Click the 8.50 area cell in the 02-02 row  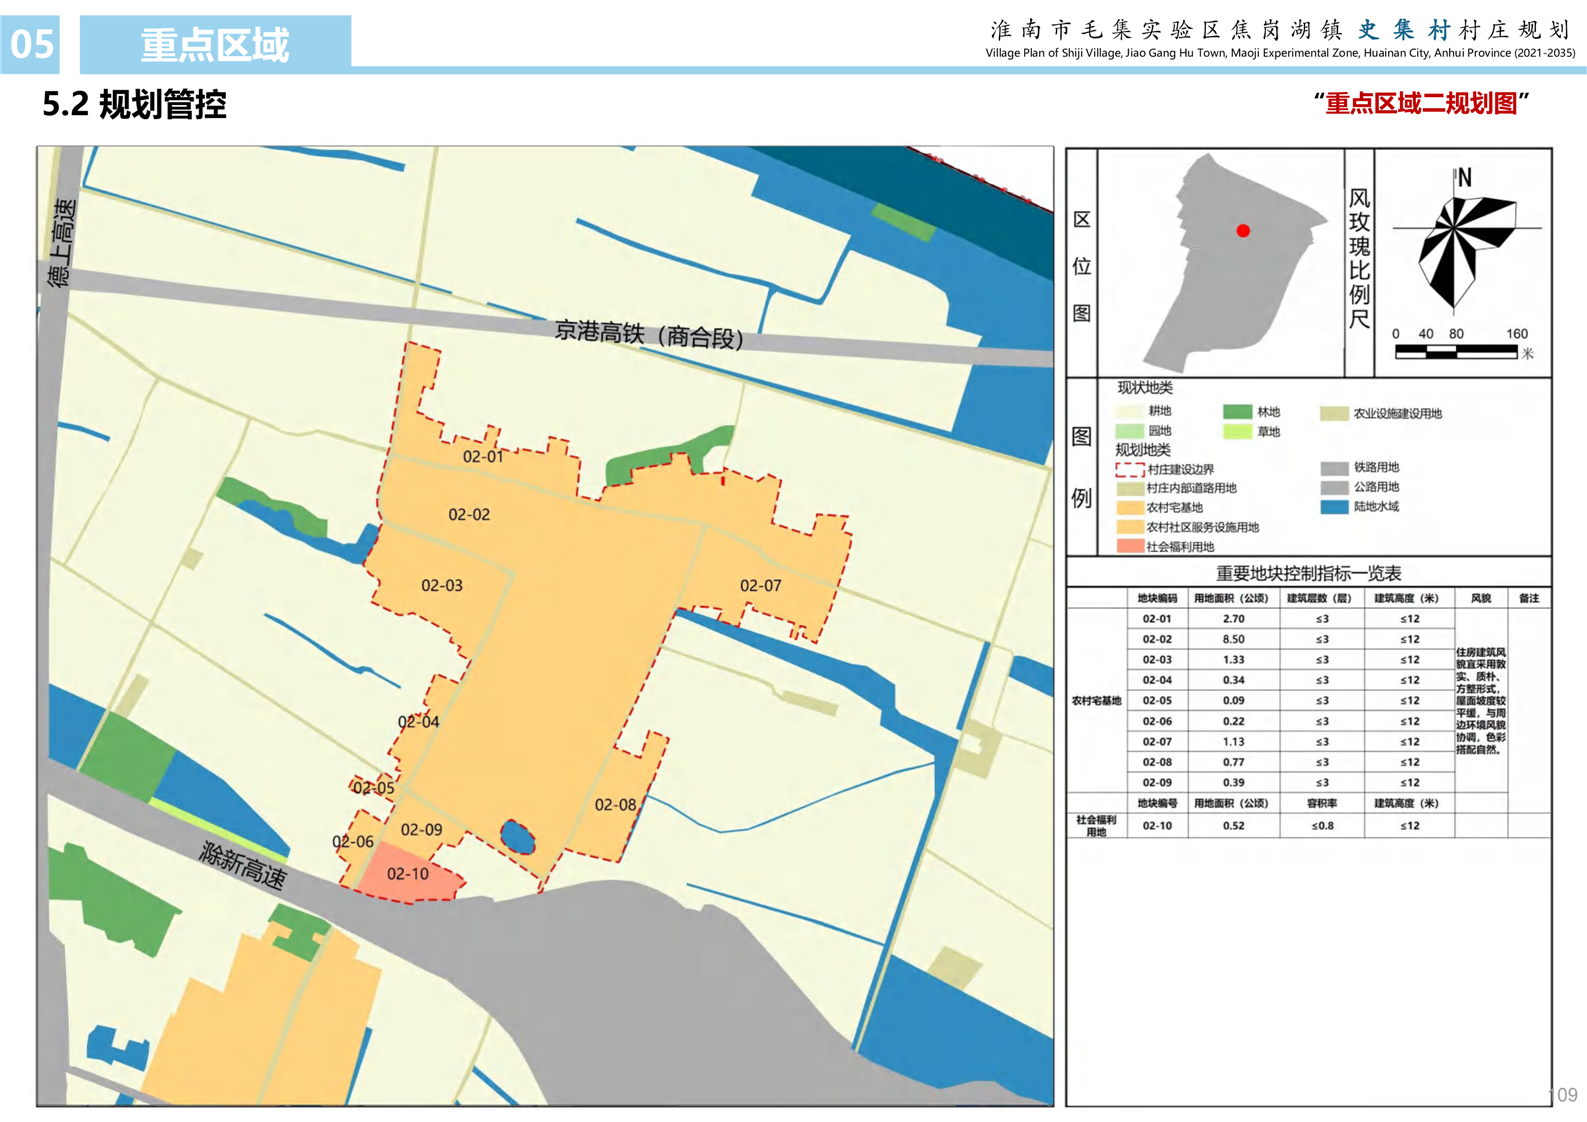(1233, 639)
